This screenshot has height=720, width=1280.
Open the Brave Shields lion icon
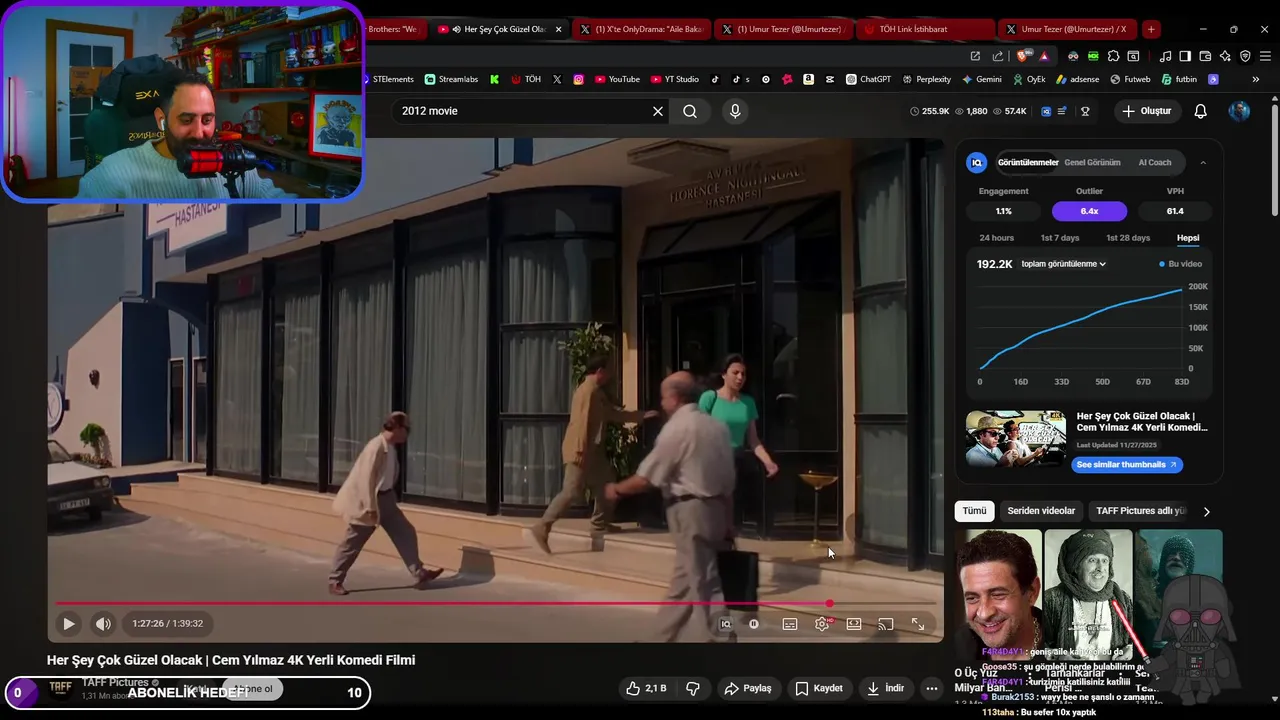tap(1023, 56)
